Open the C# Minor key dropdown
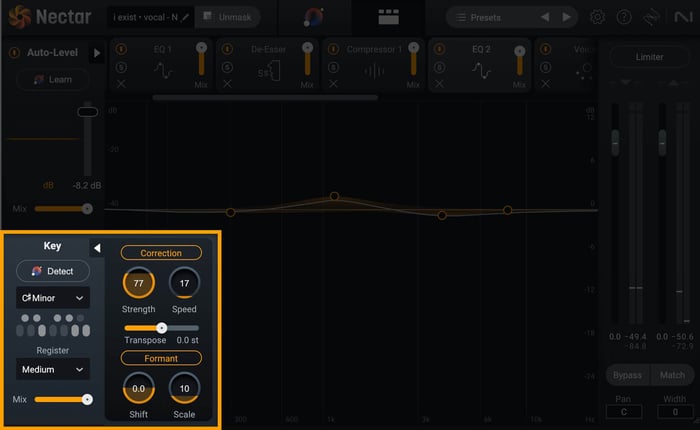The width and height of the screenshot is (700, 430). tap(53, 298)
